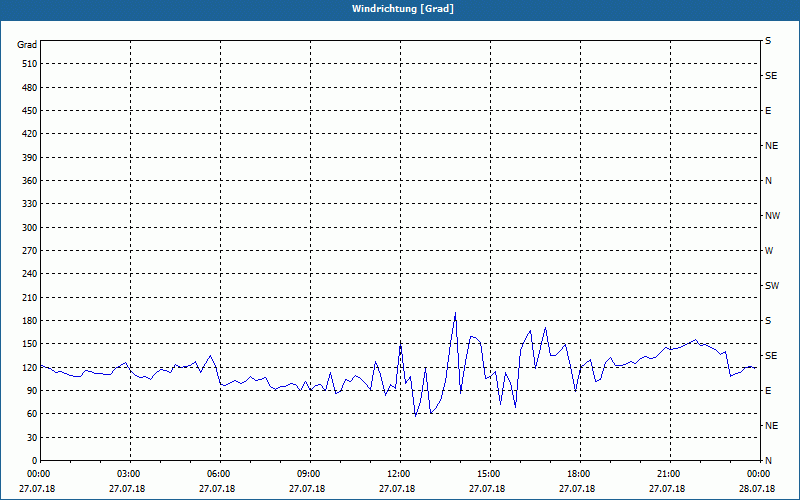
Task: Click the 60 degree axis value
Action: [32, 414]
